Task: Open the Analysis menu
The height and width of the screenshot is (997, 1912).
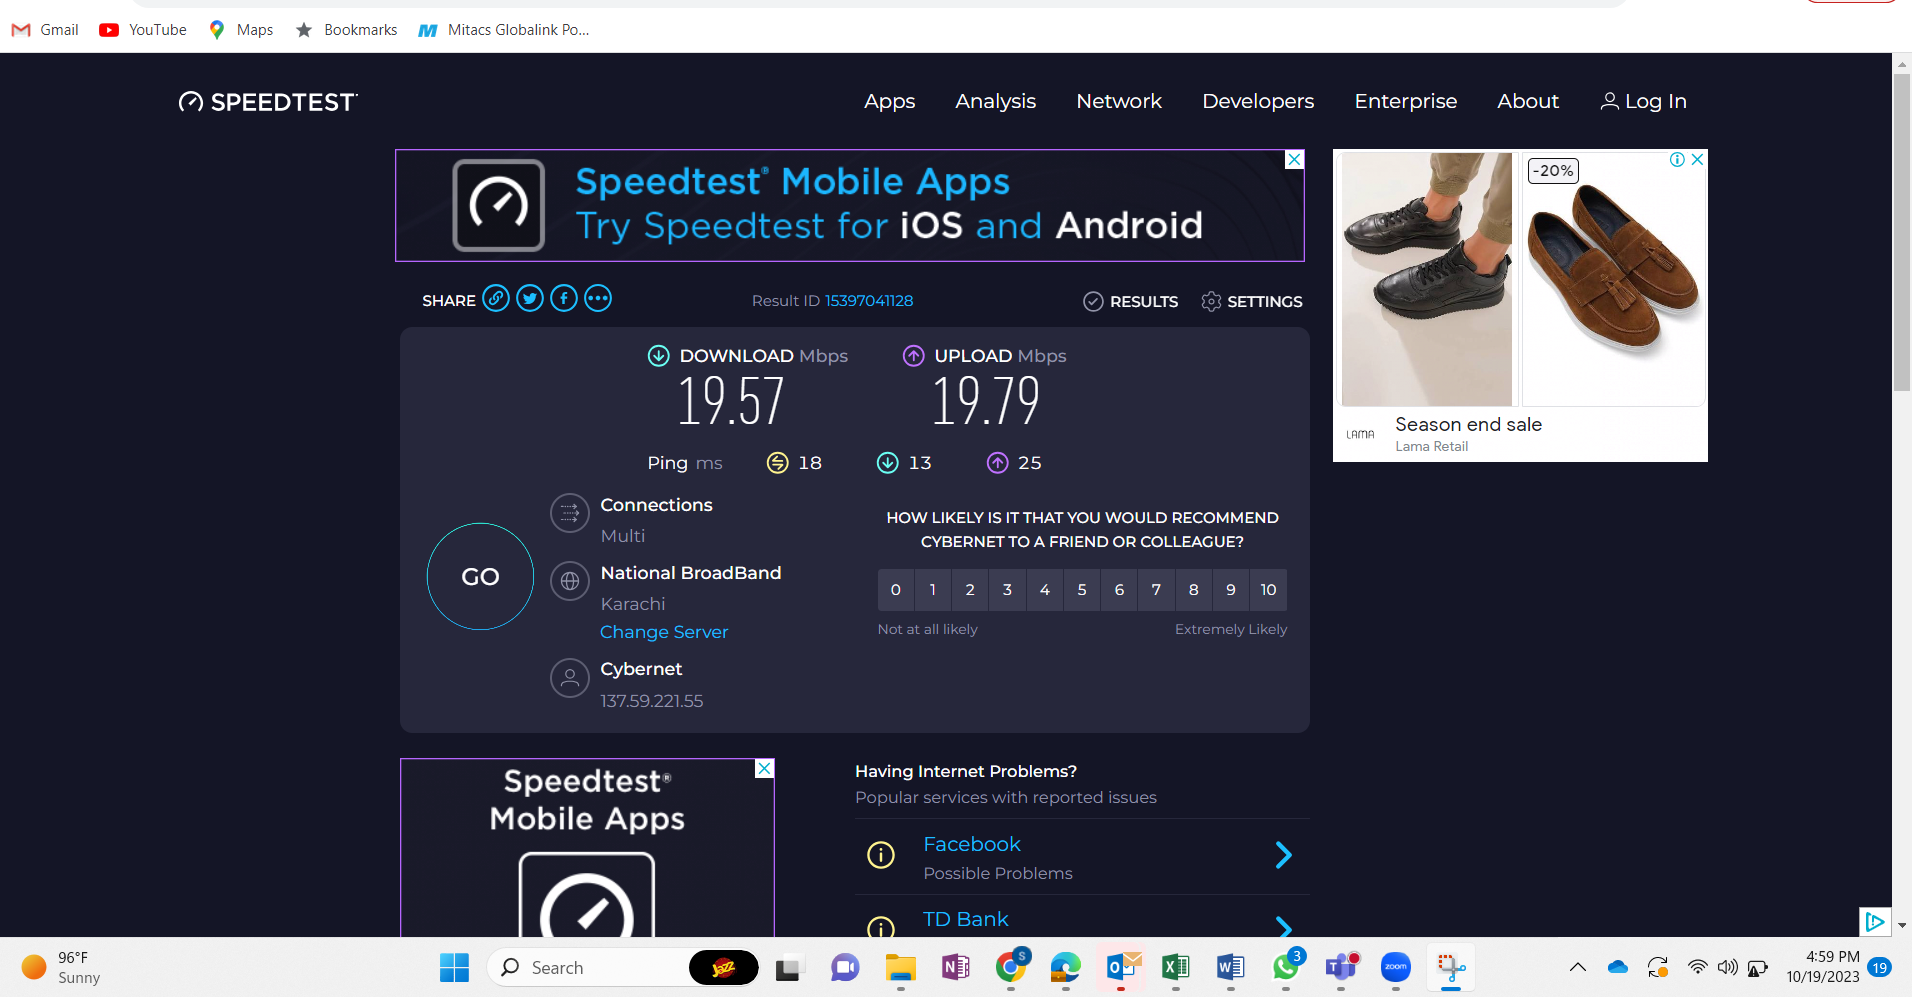Action: (995, 101)
